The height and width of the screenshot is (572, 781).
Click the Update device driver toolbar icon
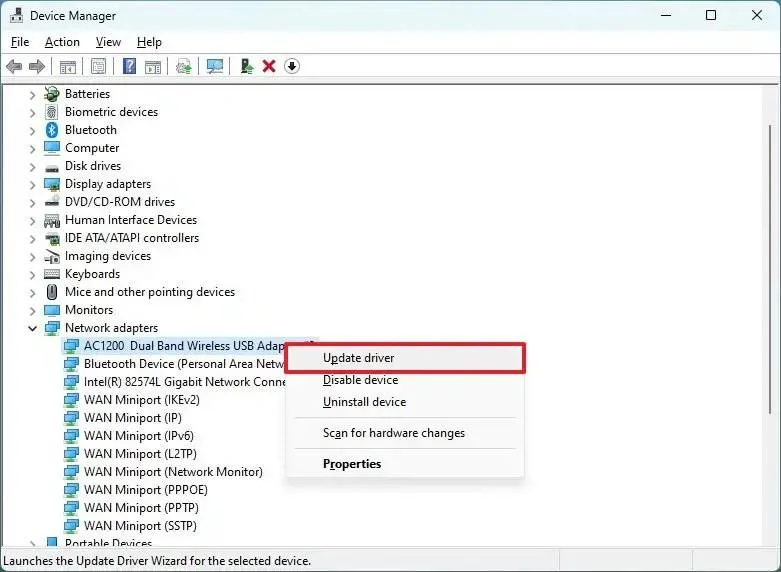183,66
